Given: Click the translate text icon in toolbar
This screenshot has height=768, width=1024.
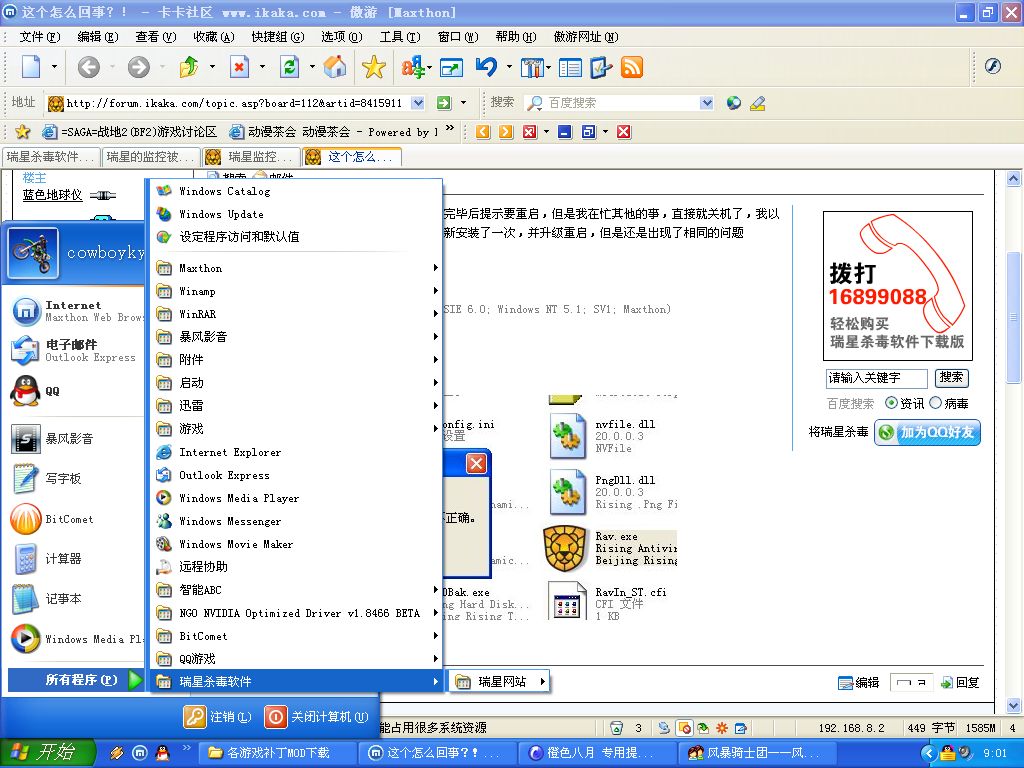Looking at the screenshot, I should (x=413, y=67).
